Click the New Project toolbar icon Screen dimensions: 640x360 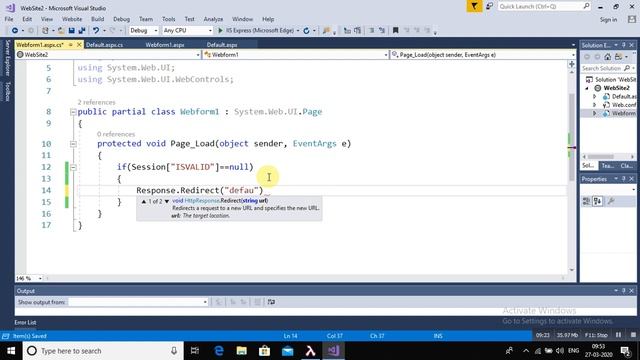[45, 31]
